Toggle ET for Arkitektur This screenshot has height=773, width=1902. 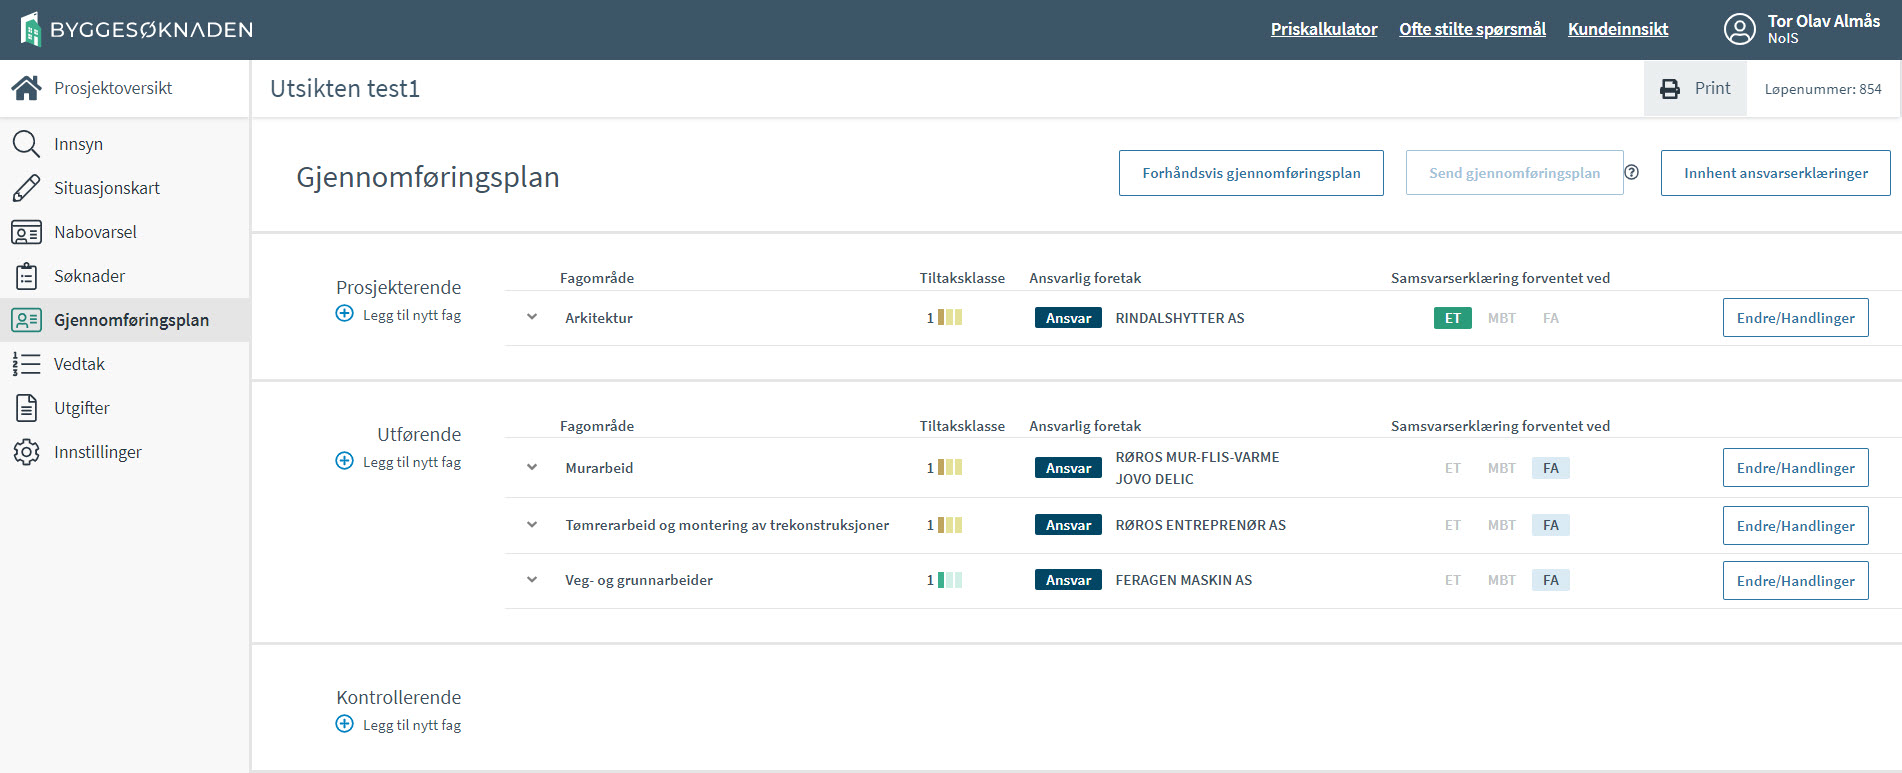[1452, 318]
